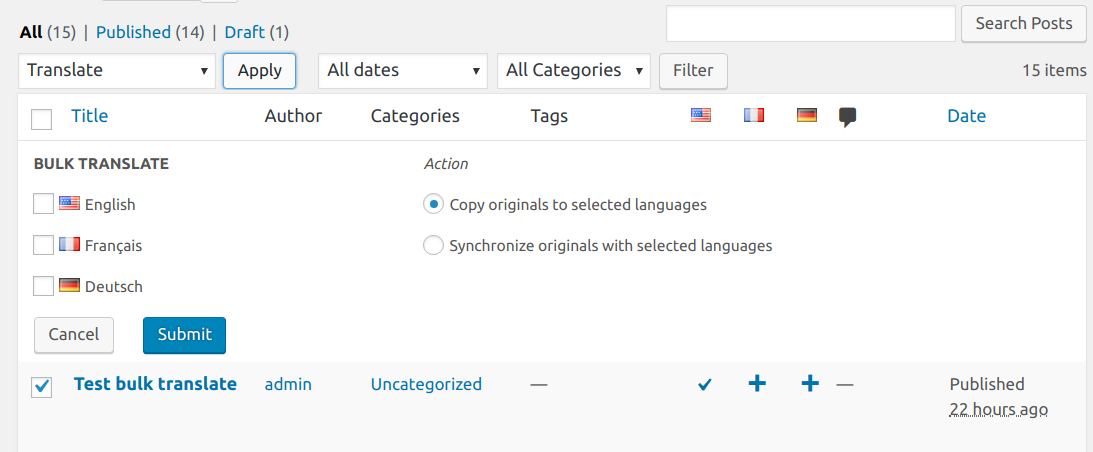Click the French flag column header icon
The height and width of the screenshot is (452, 1093).
coord(754,115)
